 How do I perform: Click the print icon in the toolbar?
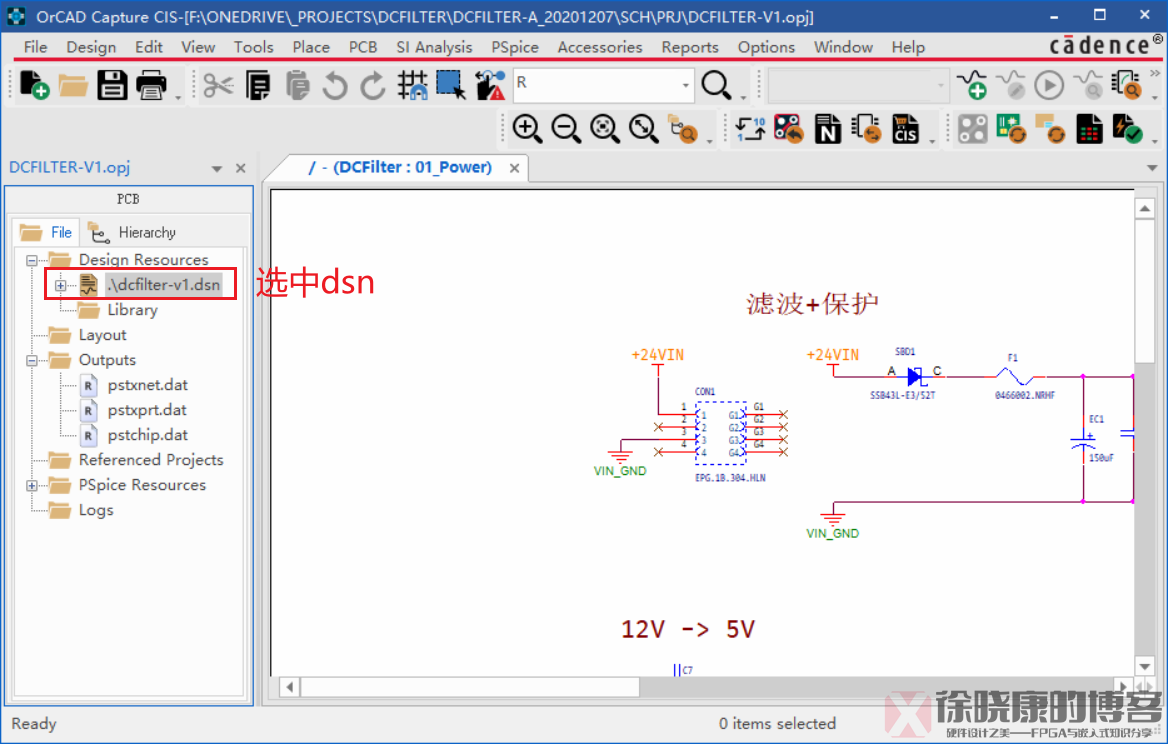pyautogui.click(x=151, y=86)
